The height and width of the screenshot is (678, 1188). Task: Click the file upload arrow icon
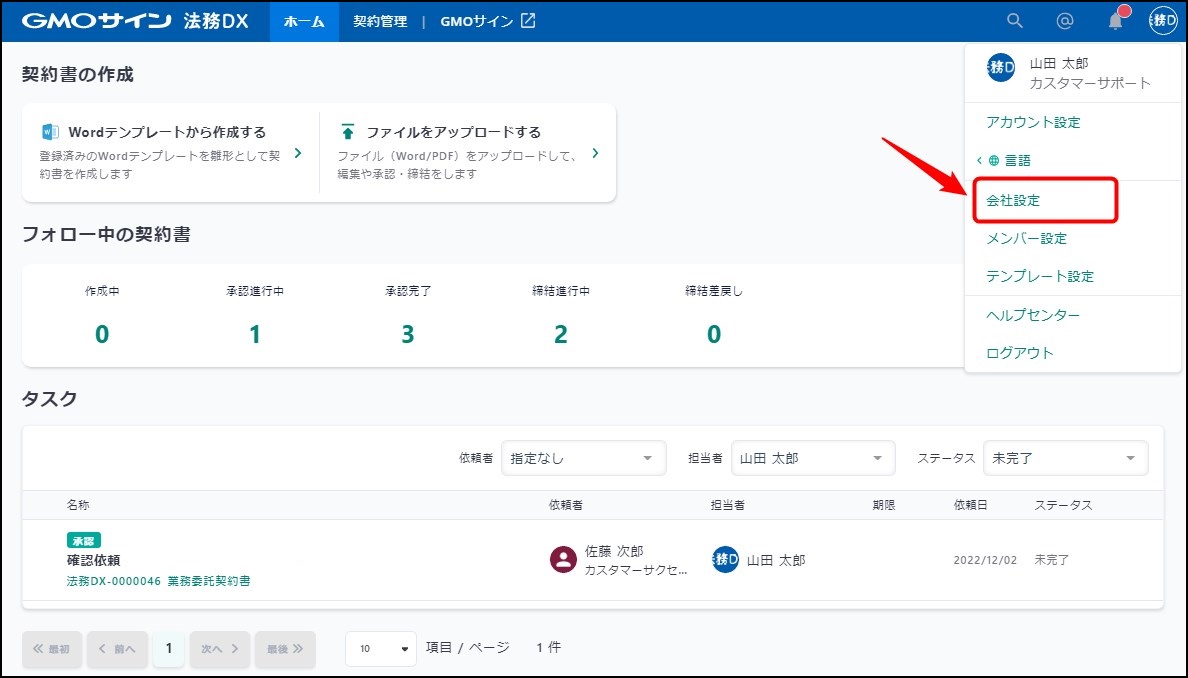pos(348,132)
